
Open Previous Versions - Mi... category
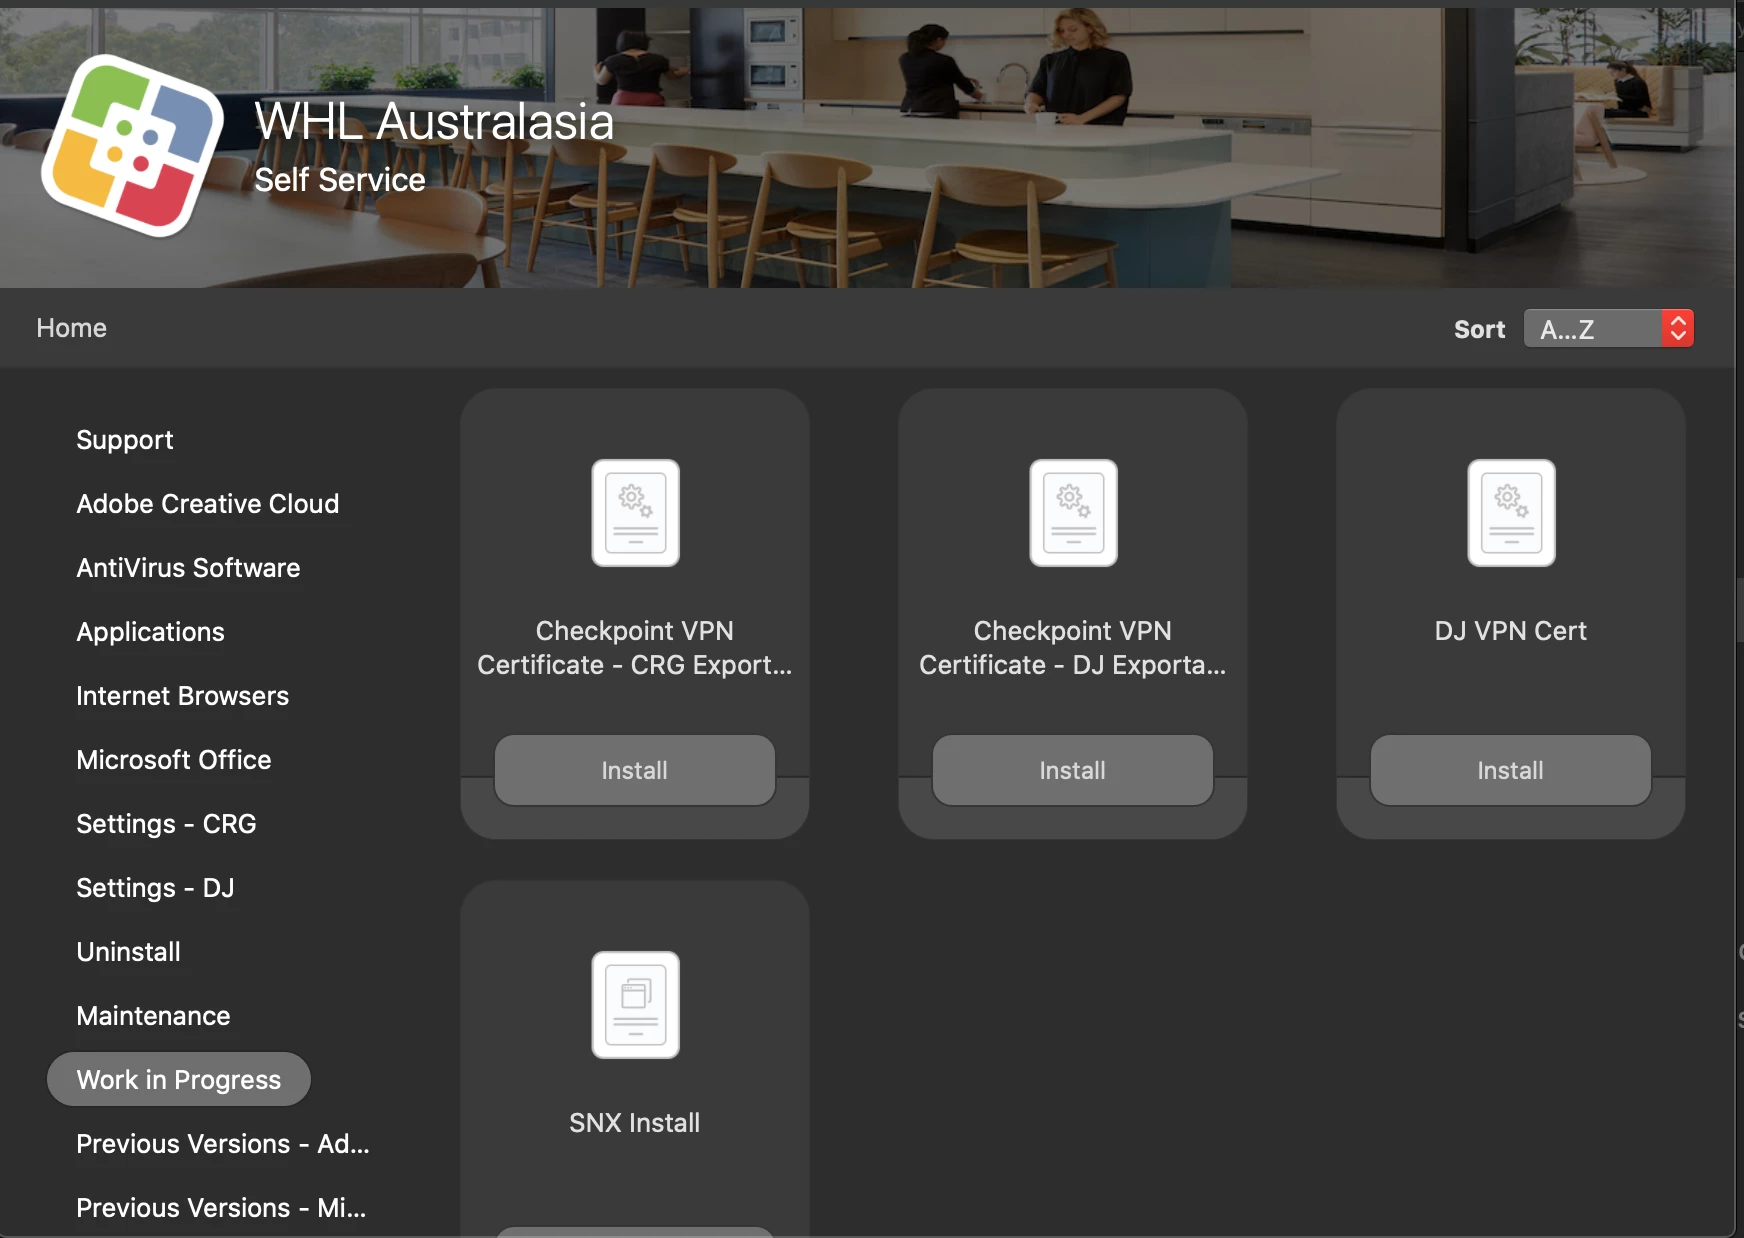coord(221,1208)
